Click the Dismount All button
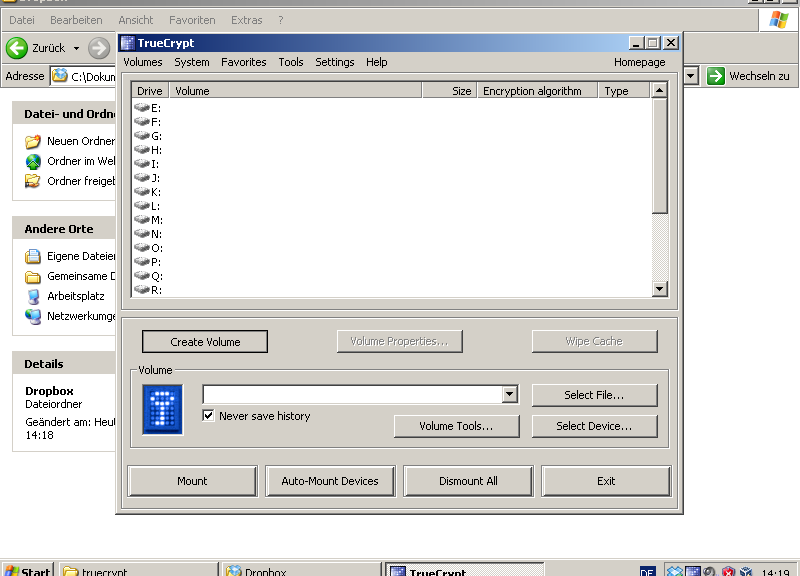Screen dimensions: 800x576 [x=468, y=481]
